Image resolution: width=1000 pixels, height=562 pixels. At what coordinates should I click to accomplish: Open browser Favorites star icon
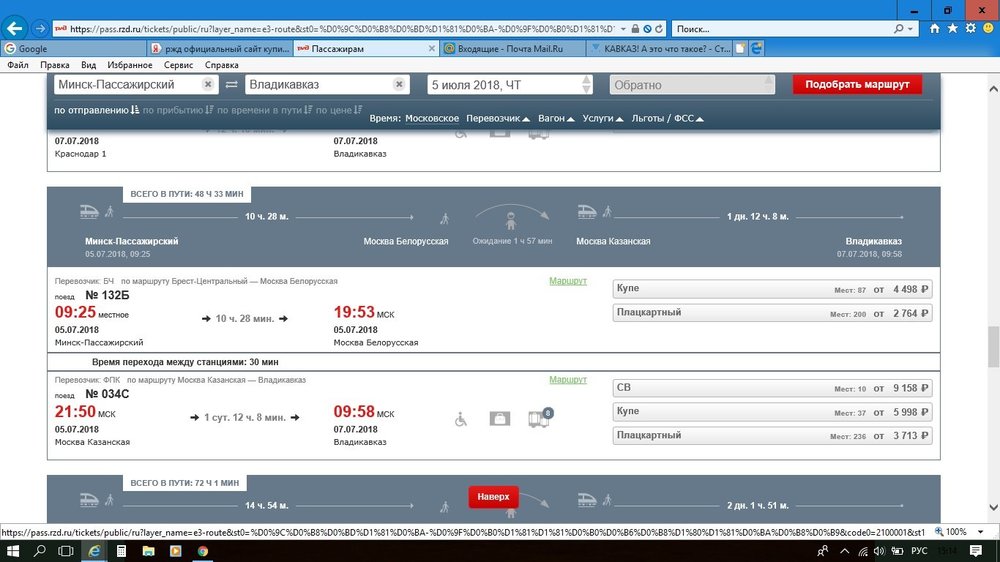click(952, 29)
